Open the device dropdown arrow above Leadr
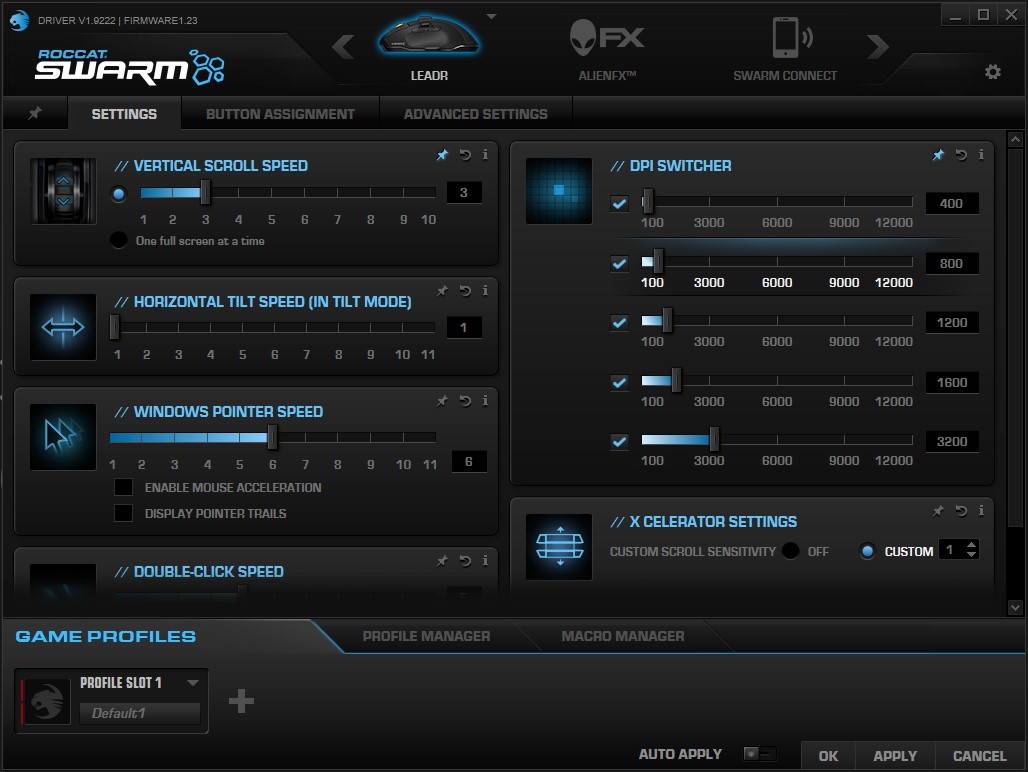 pyautogui.click(x=491, y=16)
